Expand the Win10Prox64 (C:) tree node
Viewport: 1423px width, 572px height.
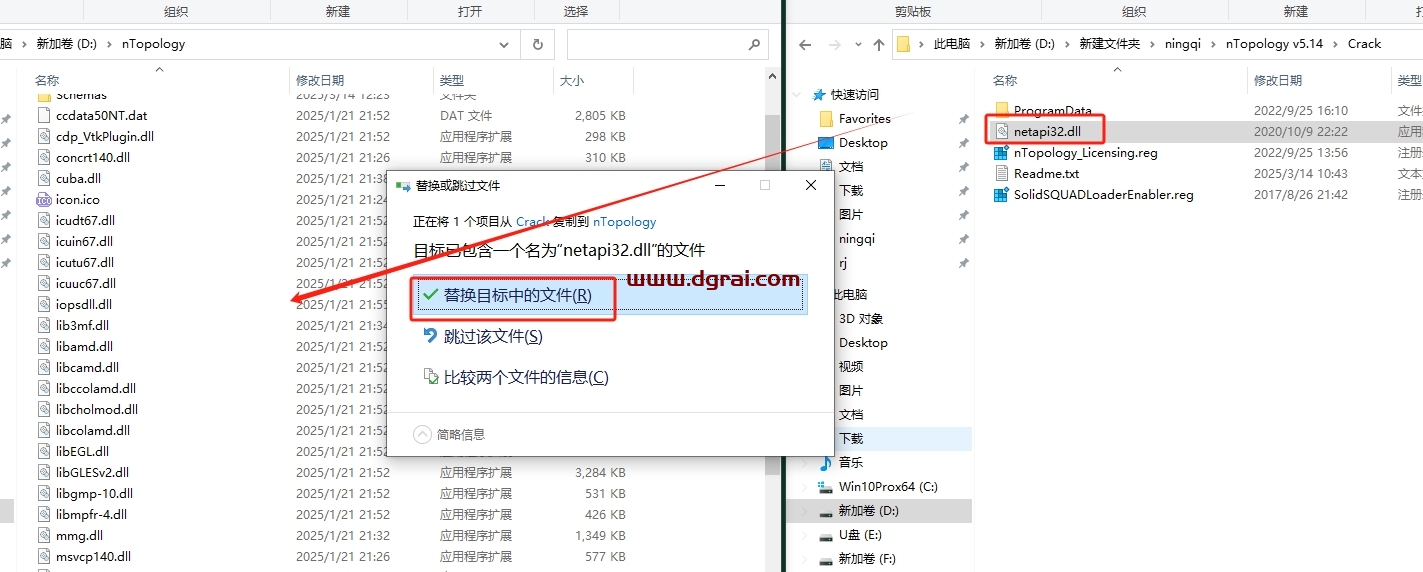coord(802,487)
